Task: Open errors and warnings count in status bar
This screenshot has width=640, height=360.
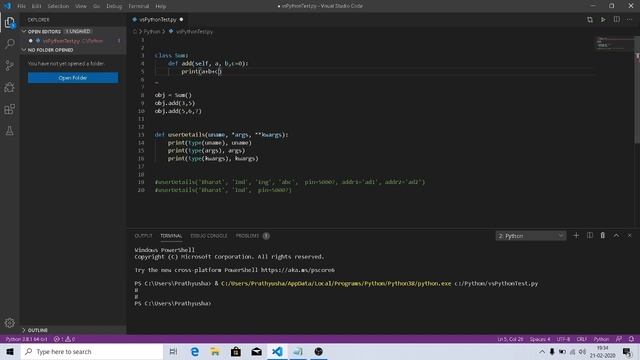Action: (x=64, y=339)
